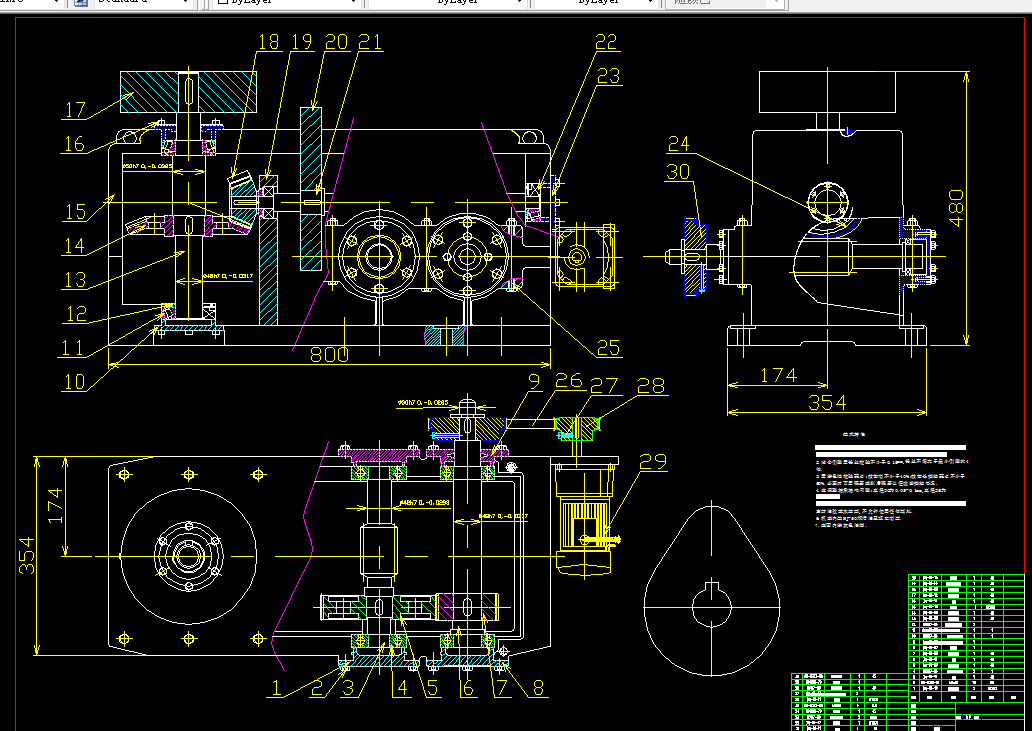The width and height of the screenshot is (1032, 731).
Task: Select part callout number 9
Action: point(534,382)
